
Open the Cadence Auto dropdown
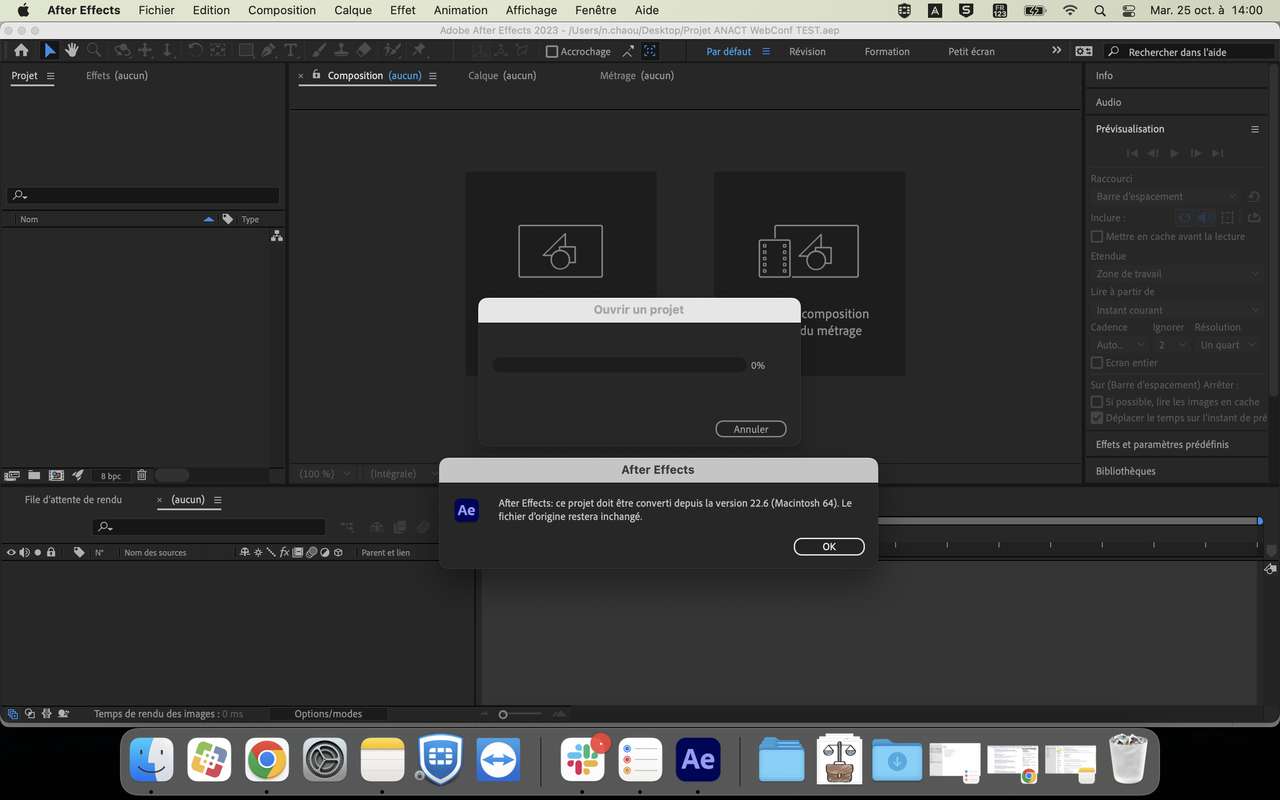pos(1119,345)
